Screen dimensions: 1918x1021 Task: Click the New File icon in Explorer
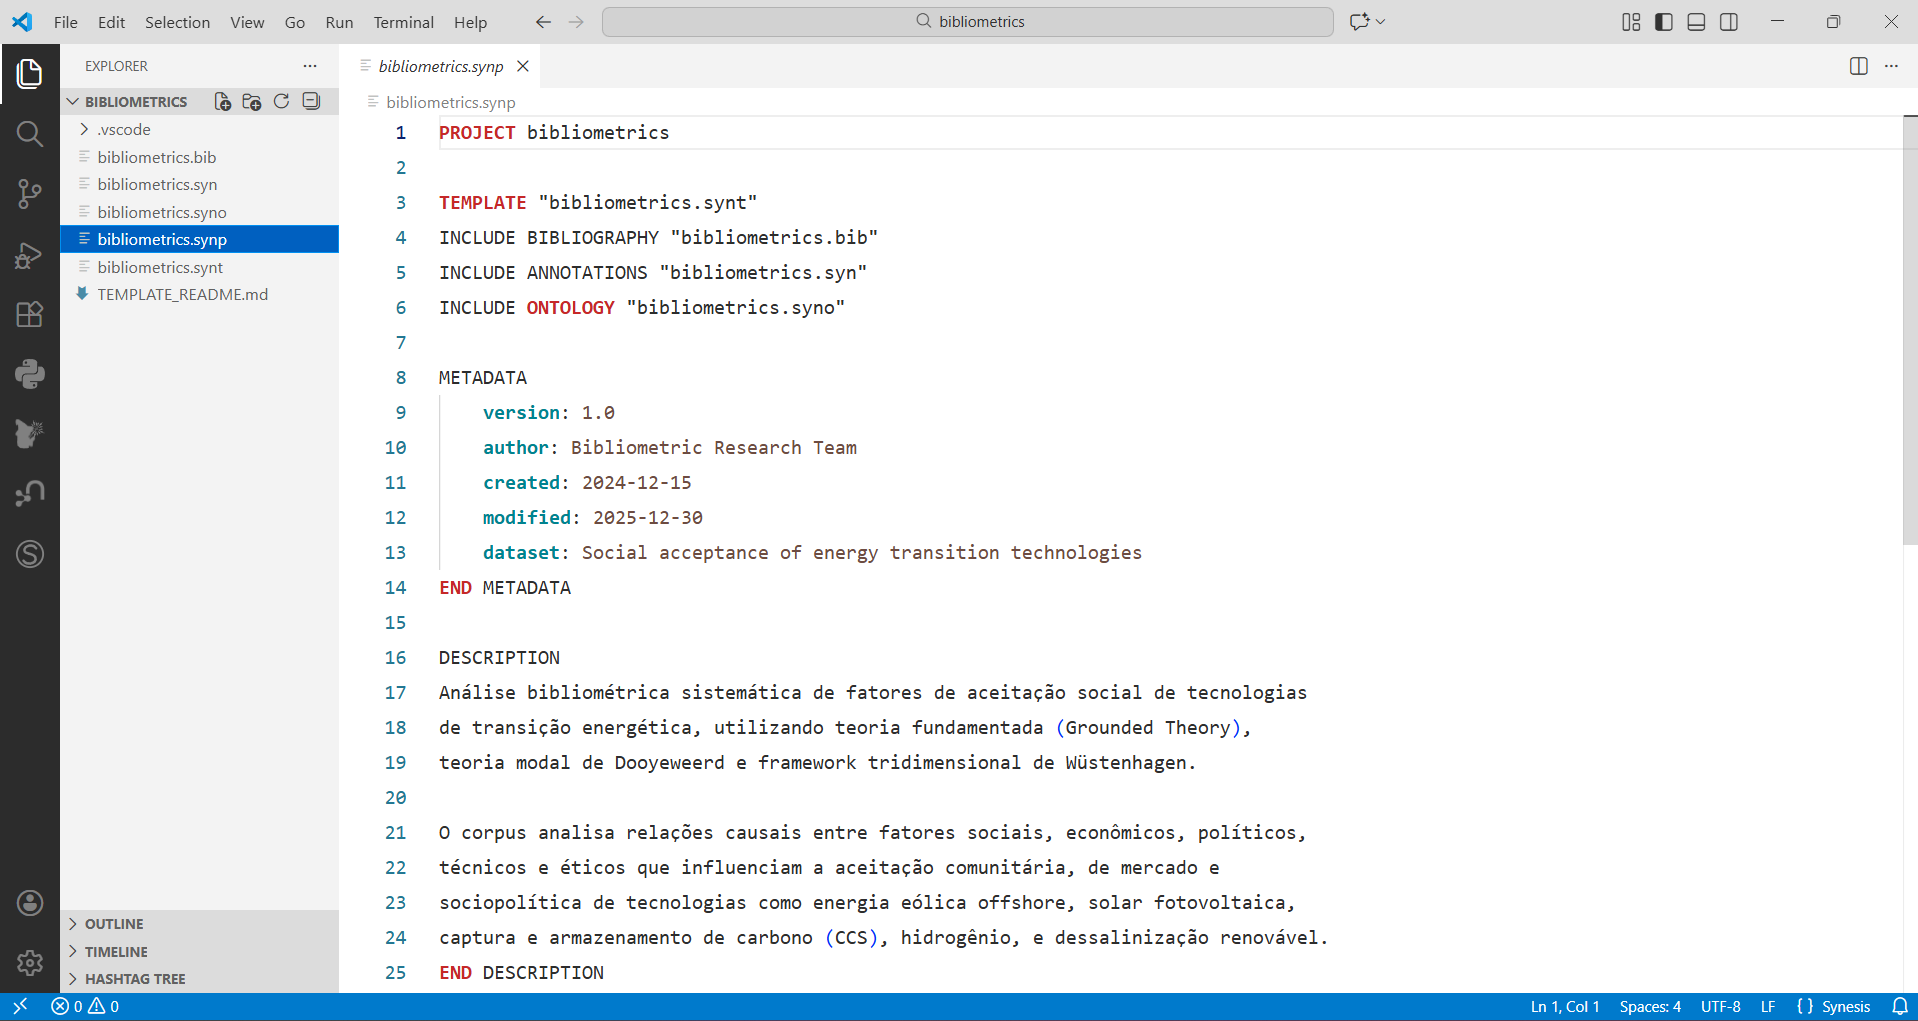222,102
